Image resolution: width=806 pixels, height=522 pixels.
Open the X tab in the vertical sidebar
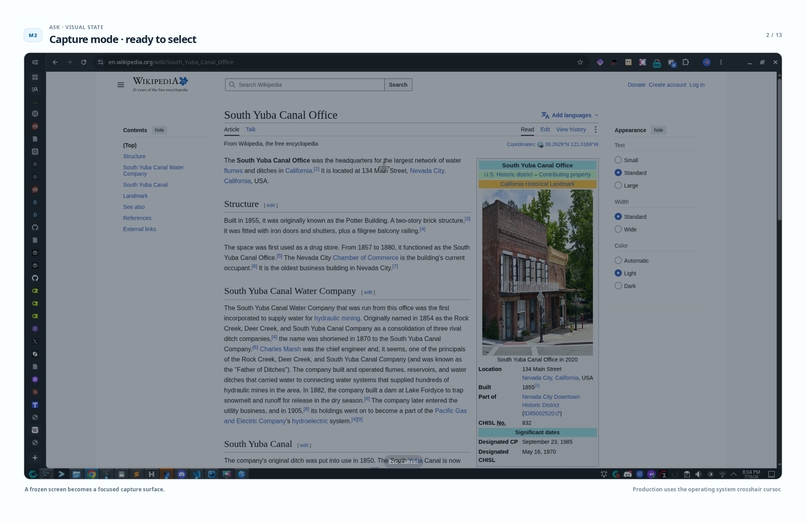click(35, 341)
